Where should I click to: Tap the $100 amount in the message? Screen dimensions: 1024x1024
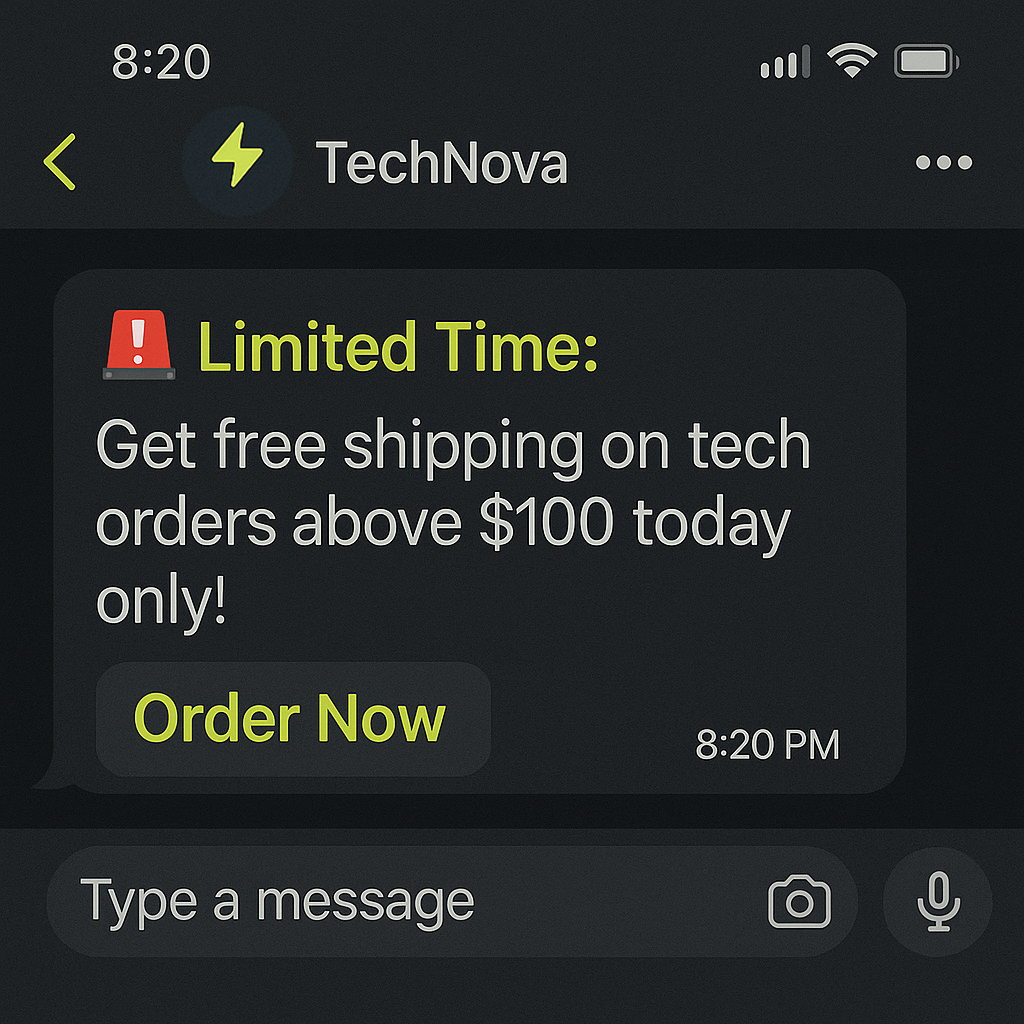pyautogui.click(x=545, y=524)
